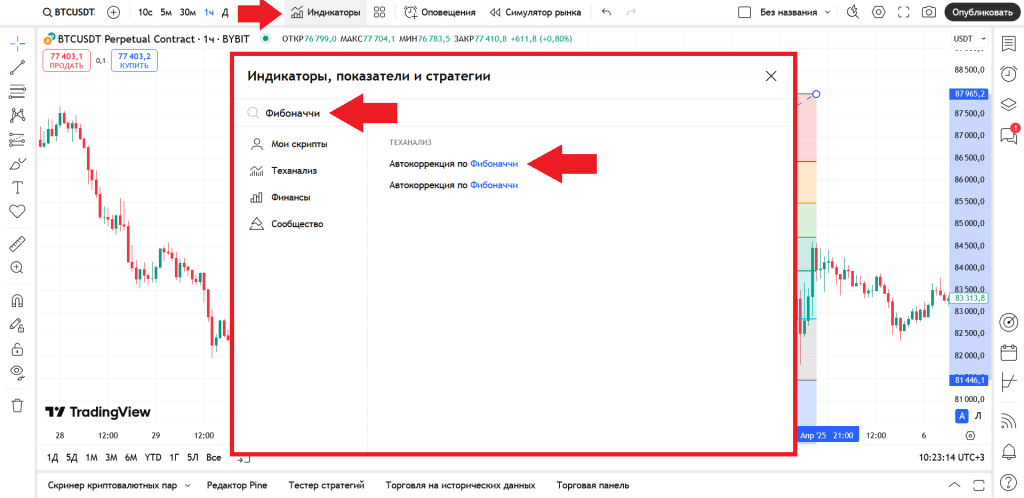Open the calendar icon in right sidebar
This screenshot has width=1024, height=498.
coord(1008,352)
